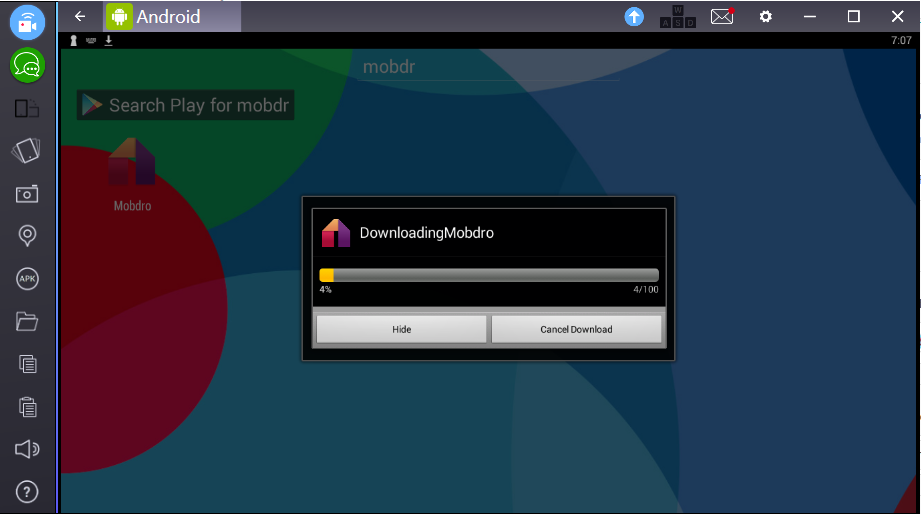Screen dimensions: 921x514
Task: Open help with the question mark icon
Action: pos(27,492)
